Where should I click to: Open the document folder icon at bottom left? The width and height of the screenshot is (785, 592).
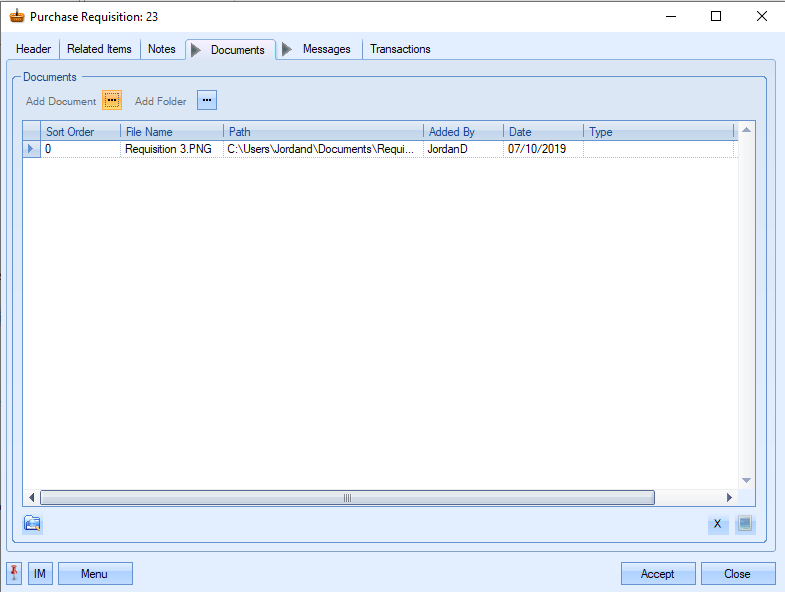[33, 524]
